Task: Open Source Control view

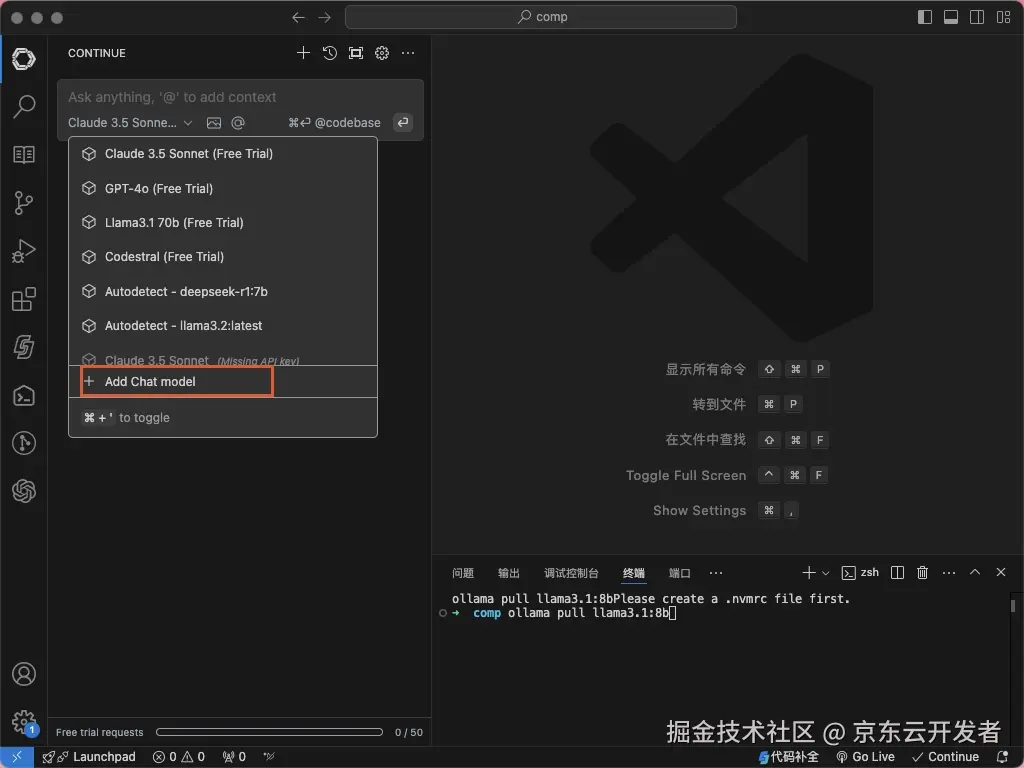Action: (24, 203)
